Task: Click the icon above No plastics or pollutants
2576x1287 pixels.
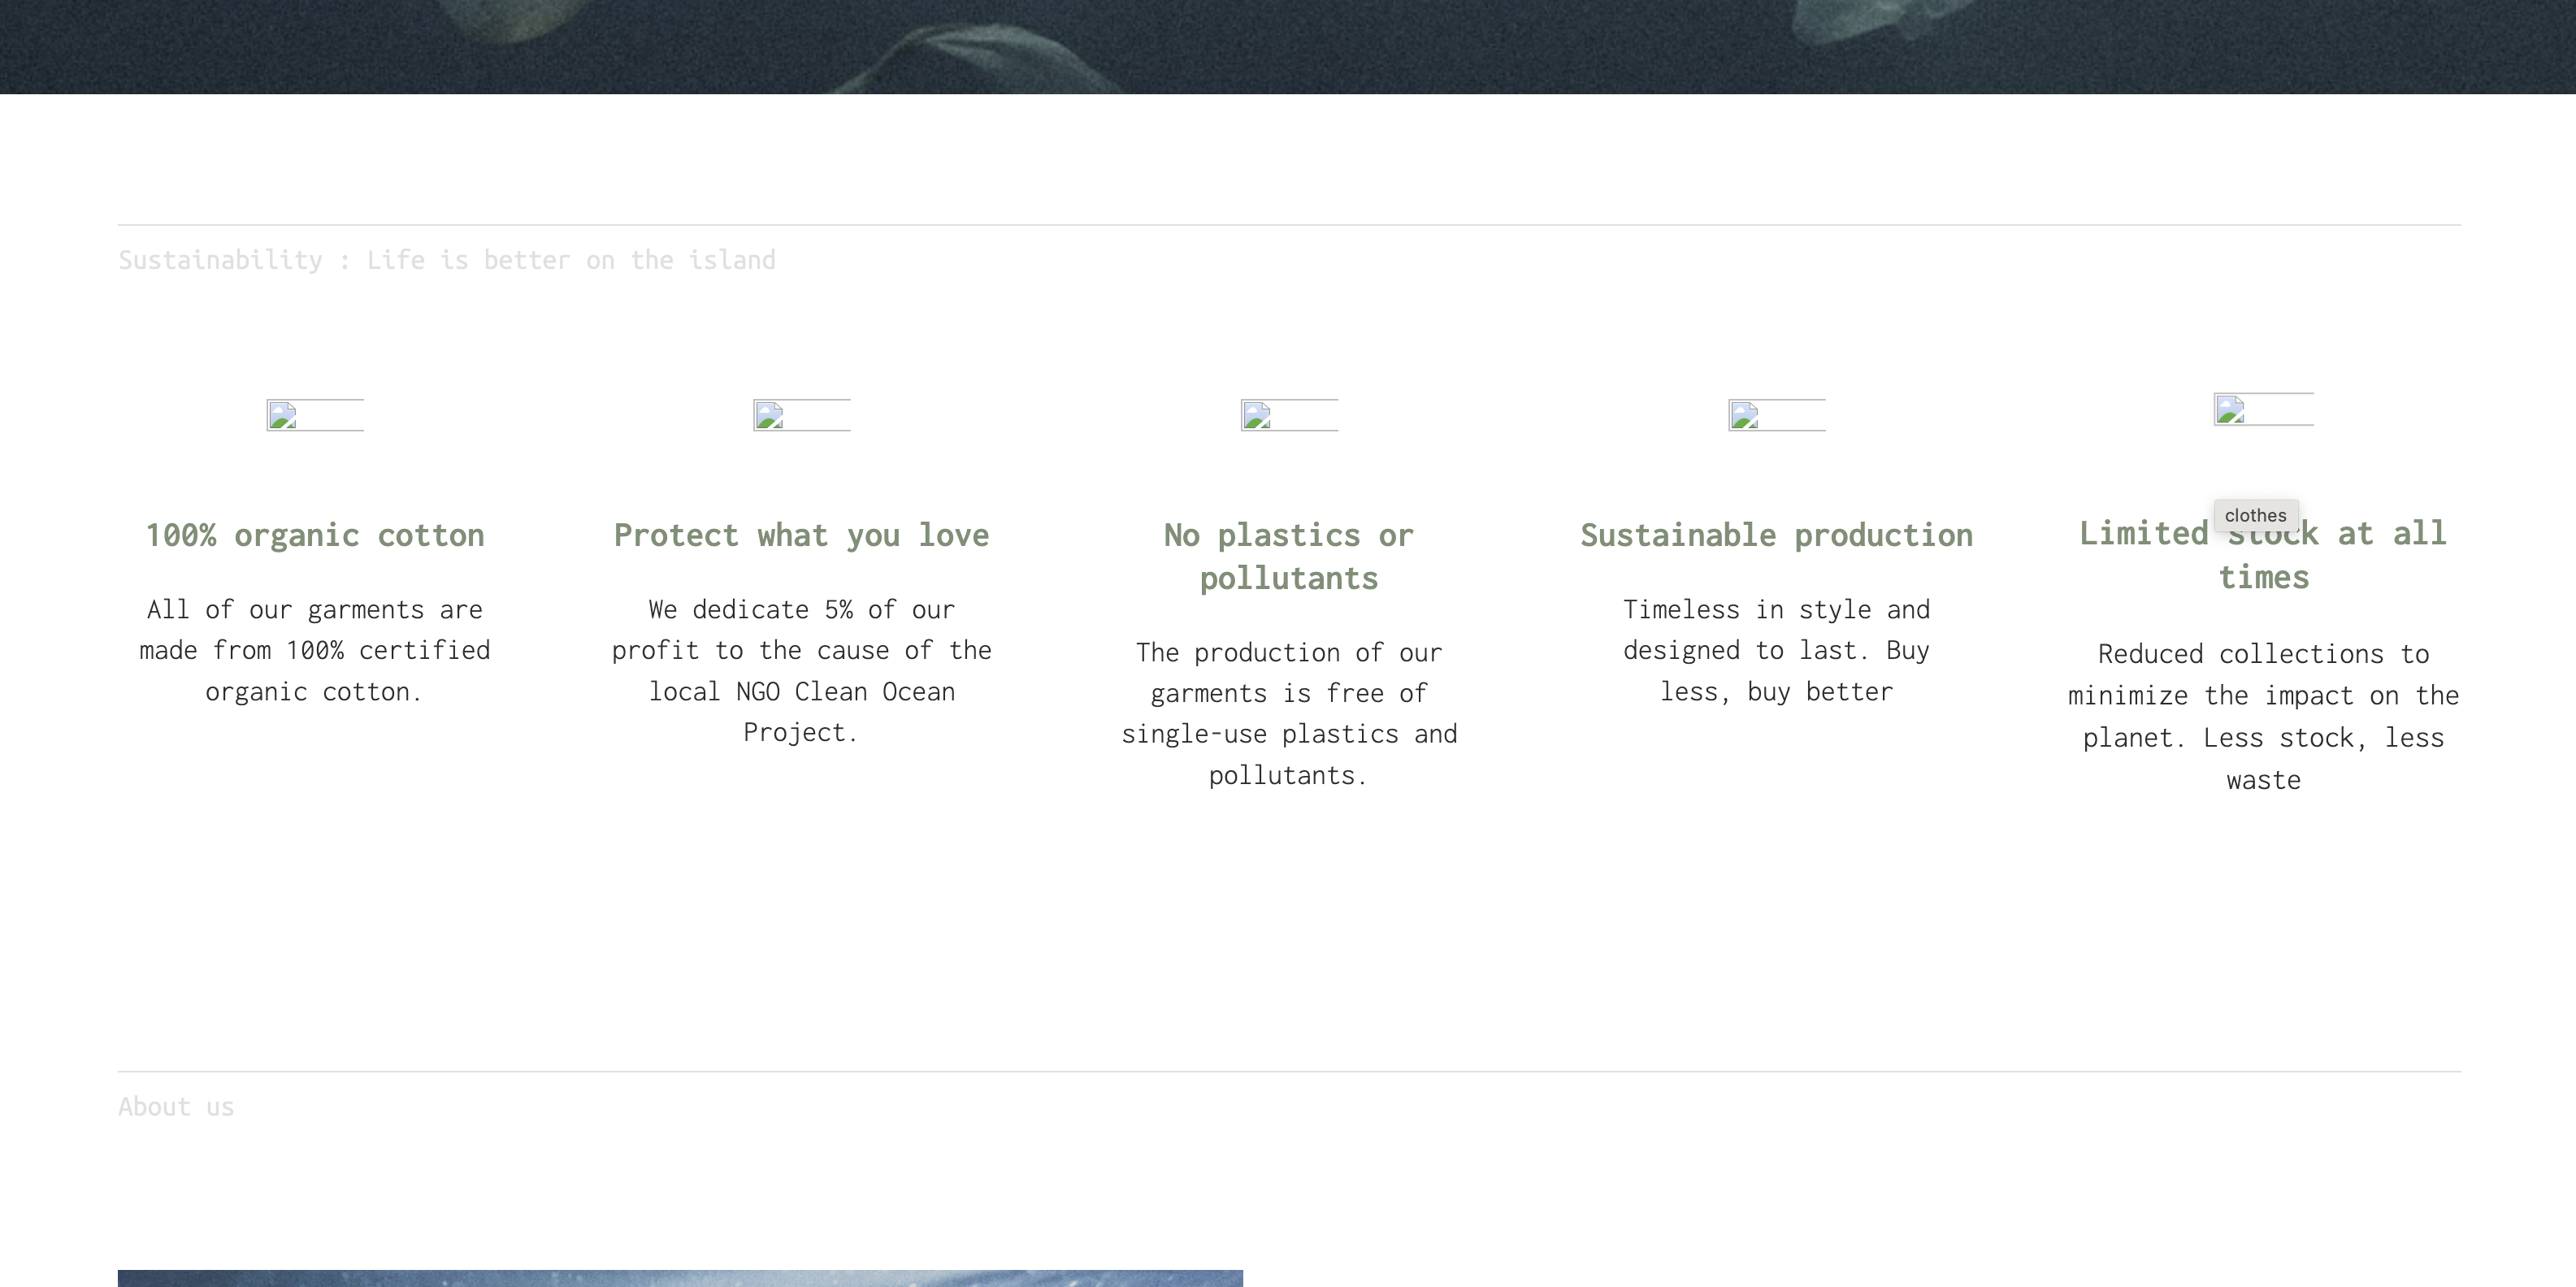Action: [1289, 415]
